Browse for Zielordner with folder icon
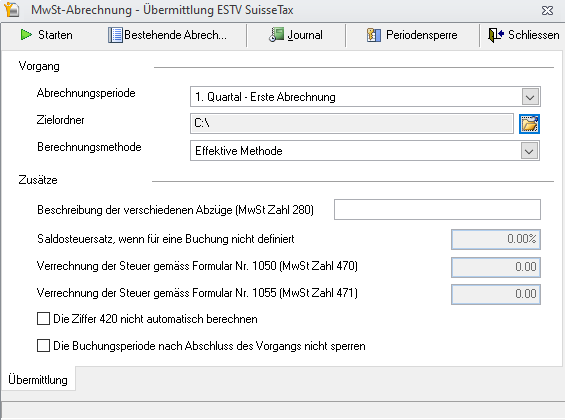Image resolution: width=565 pixels, height=420 pixels. coord(529,124)
